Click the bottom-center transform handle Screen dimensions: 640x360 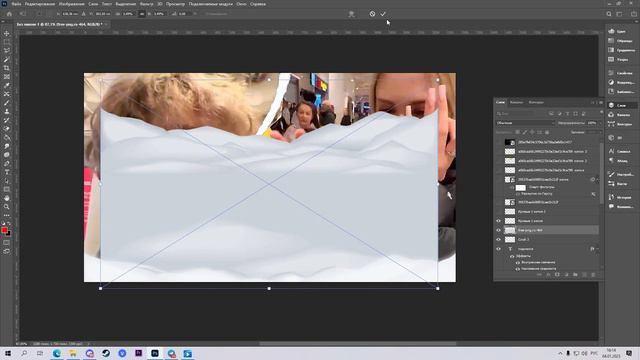pos(269,289)
